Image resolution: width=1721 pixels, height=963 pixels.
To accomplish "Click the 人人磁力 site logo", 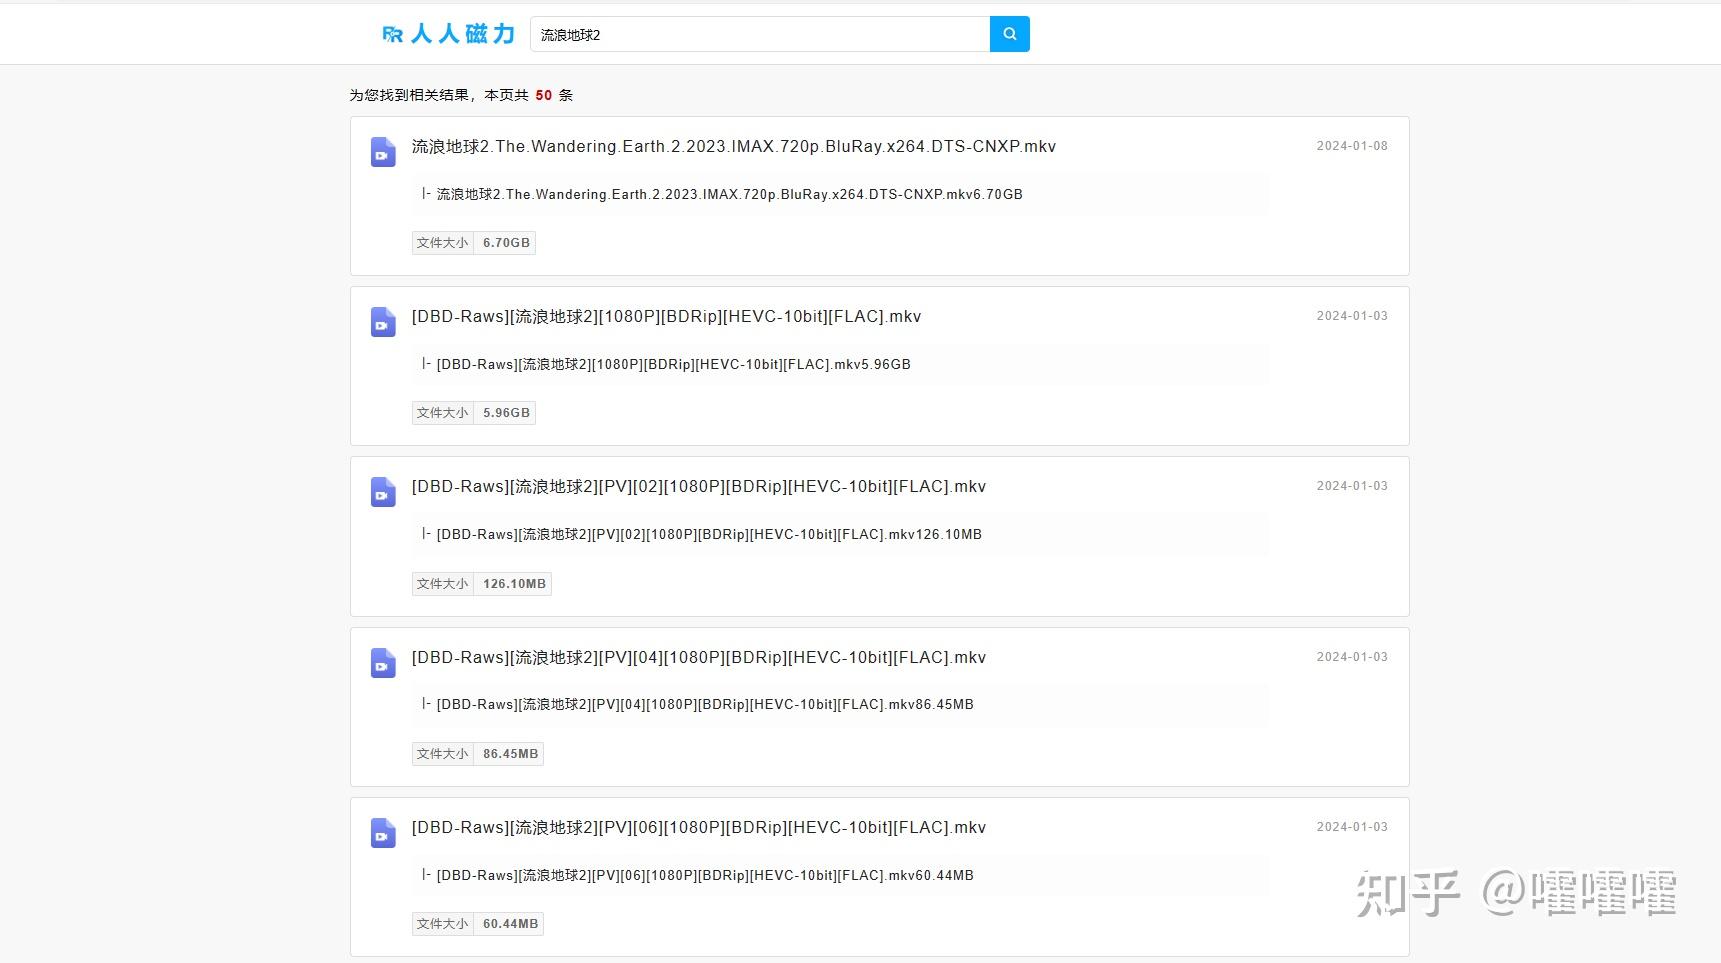I will point(448,34).
